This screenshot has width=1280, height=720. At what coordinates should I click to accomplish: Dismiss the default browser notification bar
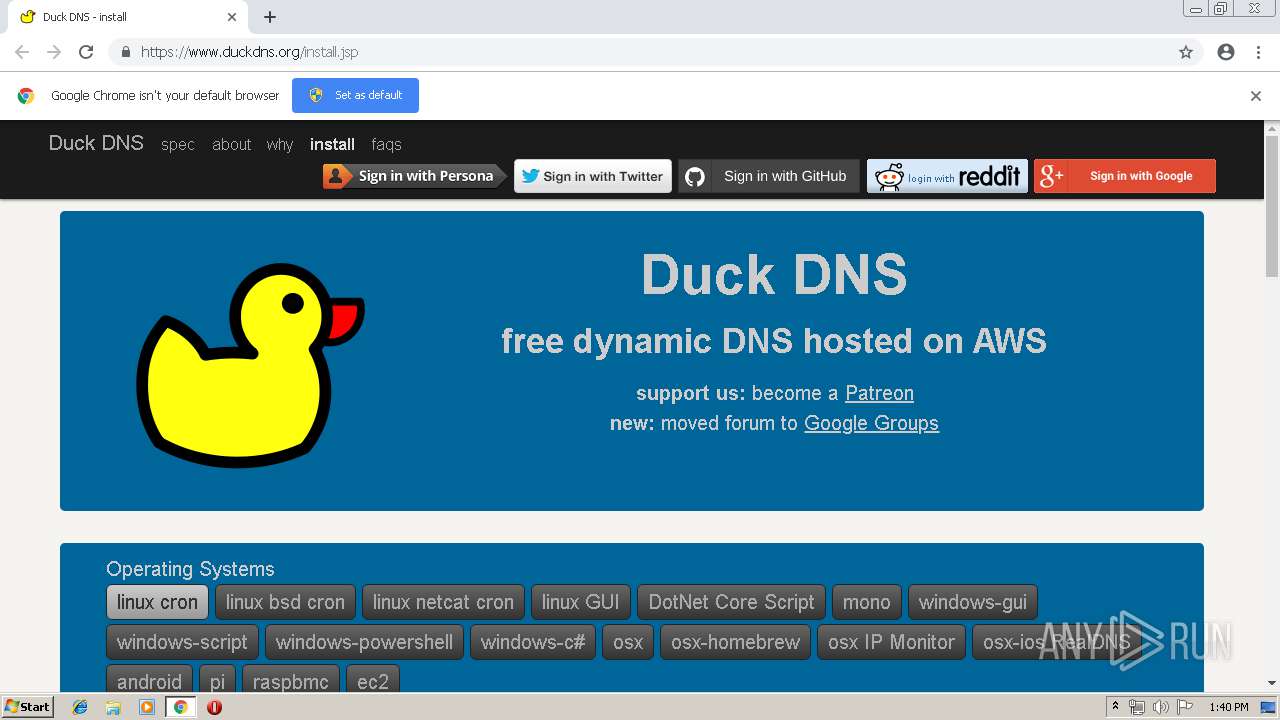pyautogui.click(x=1256, y=96)
